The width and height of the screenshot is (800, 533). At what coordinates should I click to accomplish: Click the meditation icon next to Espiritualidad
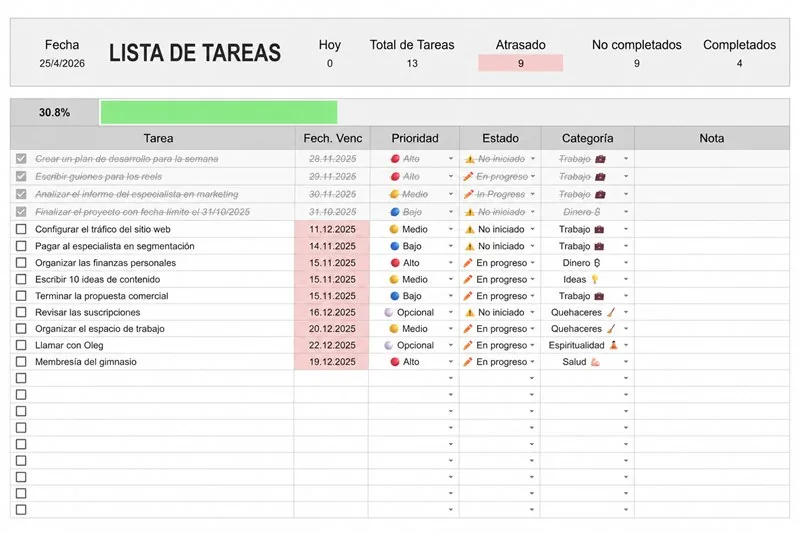click(x=614, y=345)
